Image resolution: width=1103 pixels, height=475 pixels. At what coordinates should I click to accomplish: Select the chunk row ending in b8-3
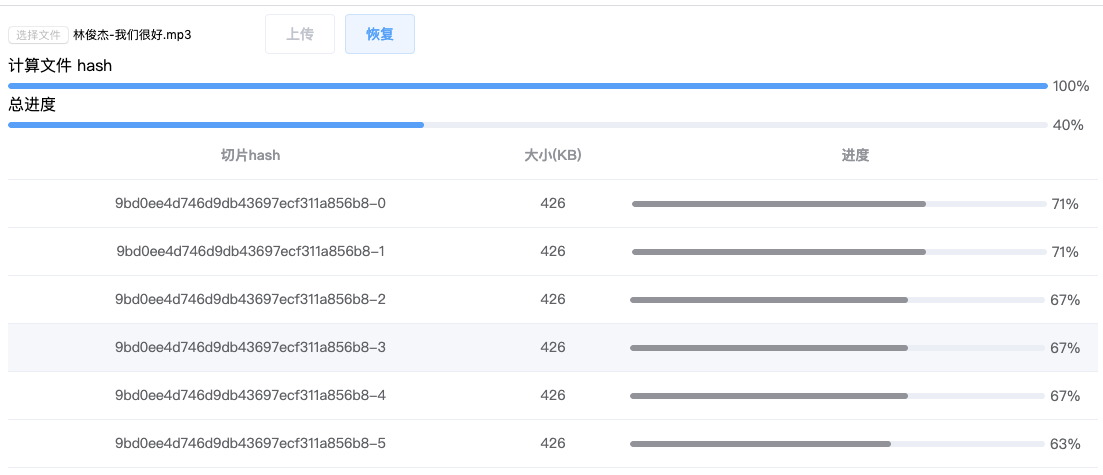click(250, 348)
